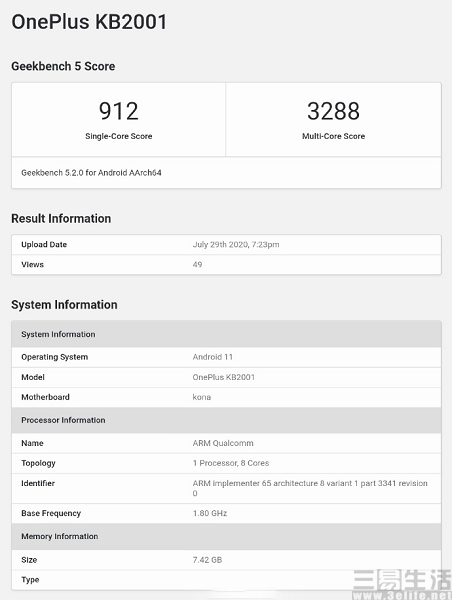The height and width of the screenshot is (600, 452).
Task: Click the single-core score value 912
Action: [119, 111]
